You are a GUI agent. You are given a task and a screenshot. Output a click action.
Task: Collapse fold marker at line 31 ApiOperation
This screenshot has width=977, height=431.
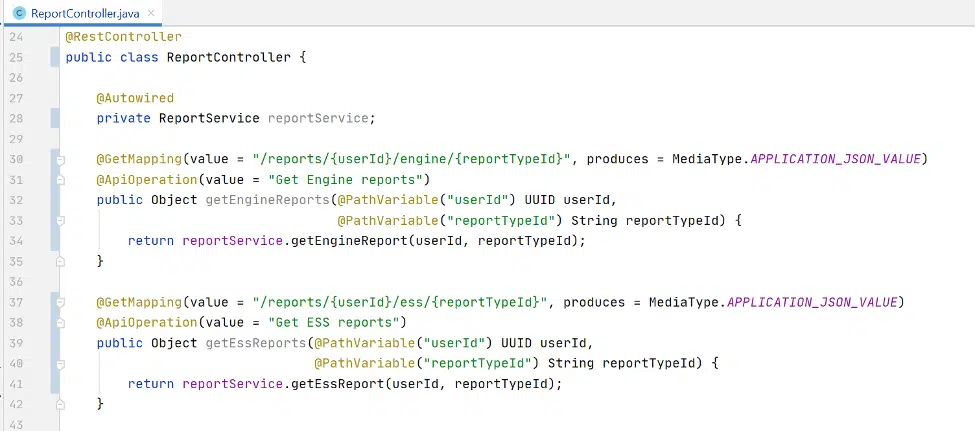point(60,181)
